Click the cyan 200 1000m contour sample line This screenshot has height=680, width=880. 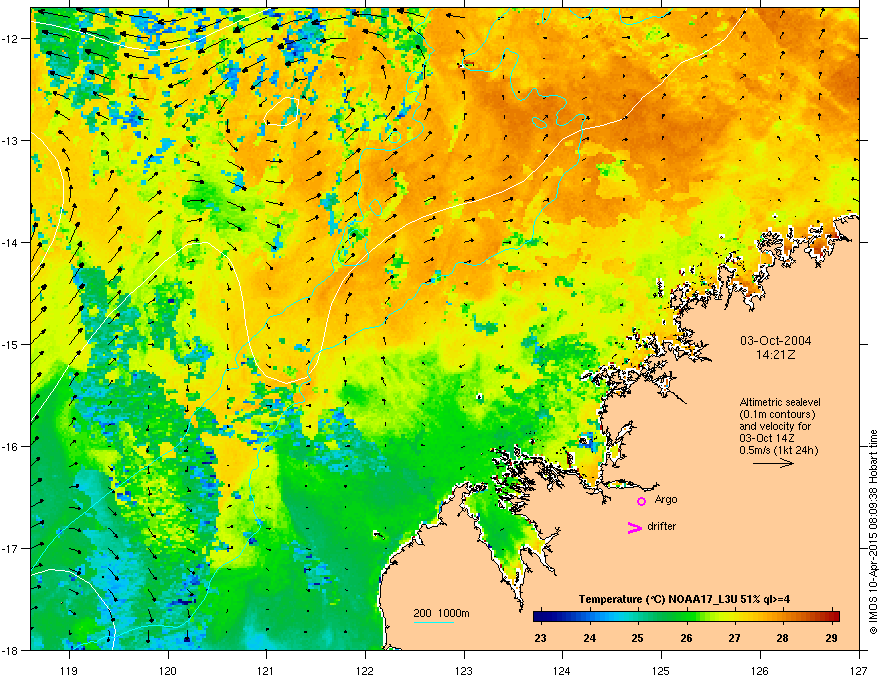[x=433, y=623]
